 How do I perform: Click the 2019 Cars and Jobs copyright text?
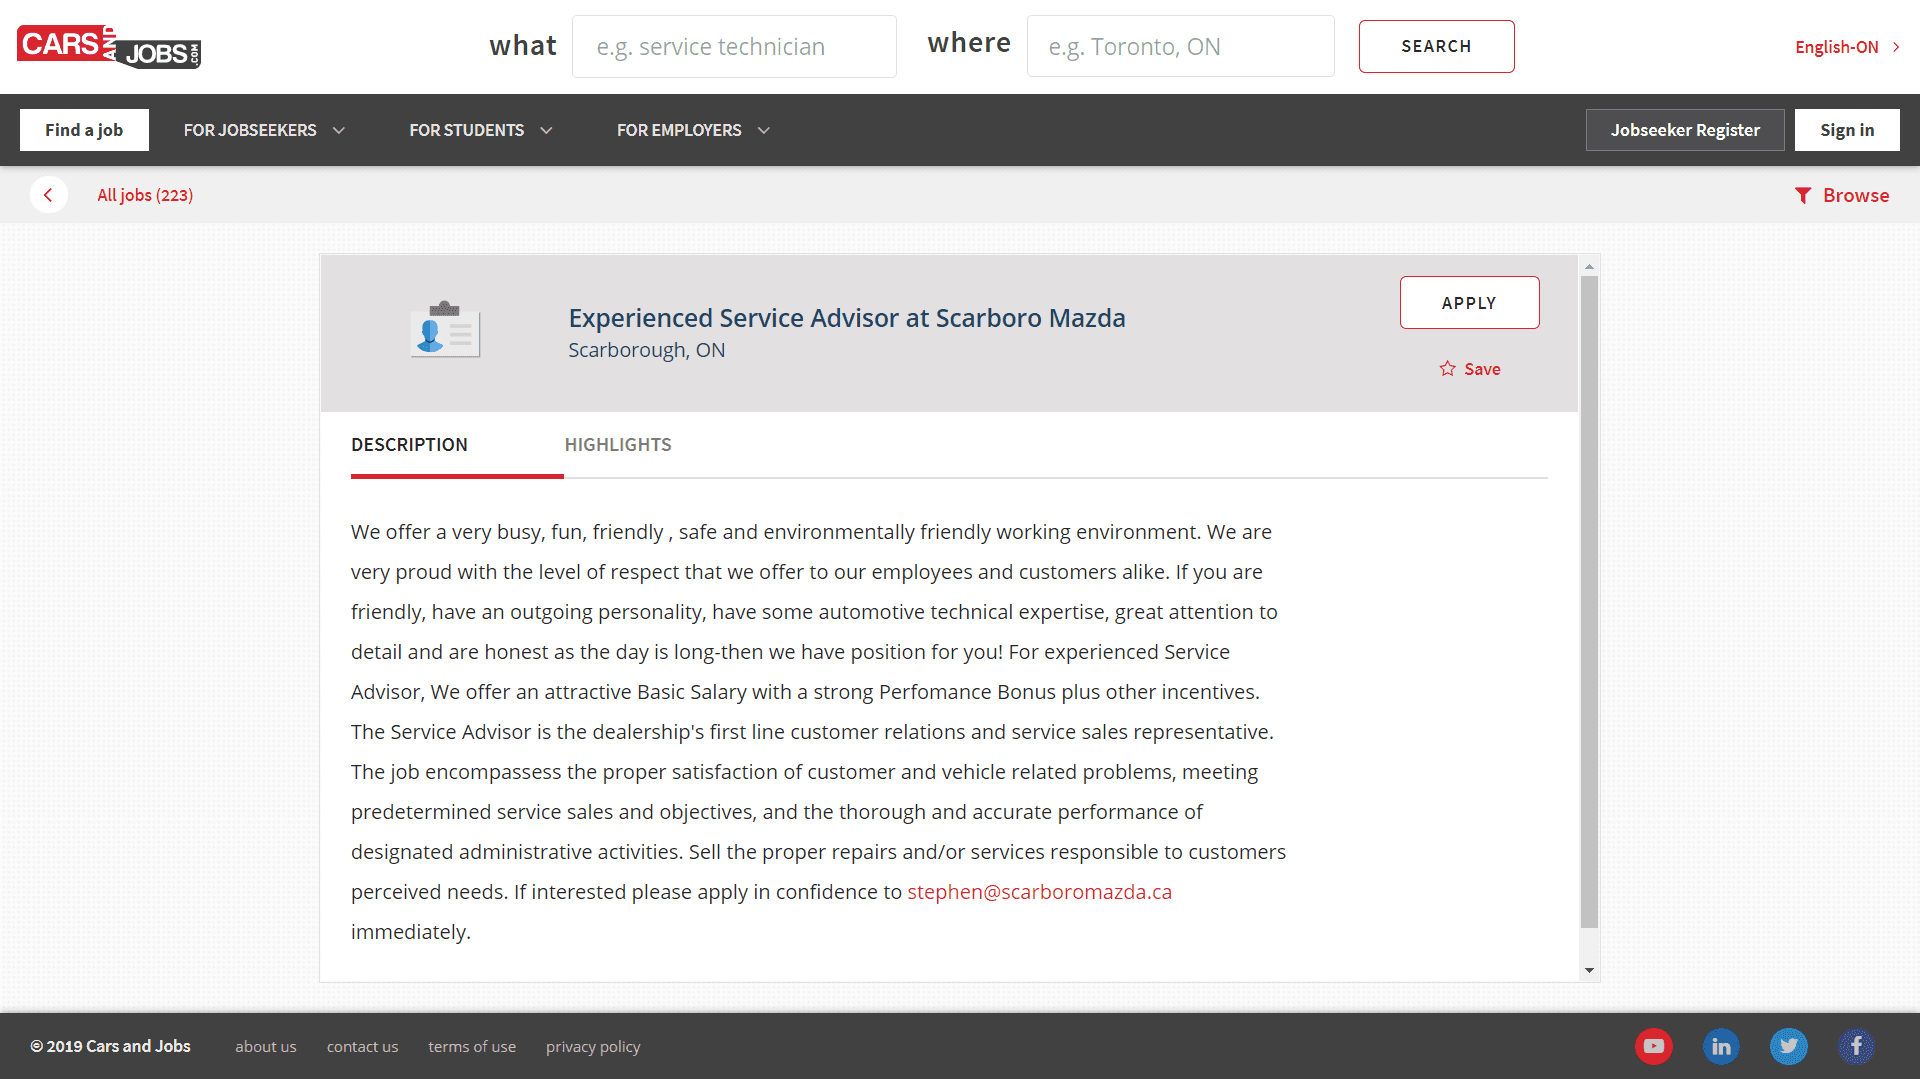110,1046
